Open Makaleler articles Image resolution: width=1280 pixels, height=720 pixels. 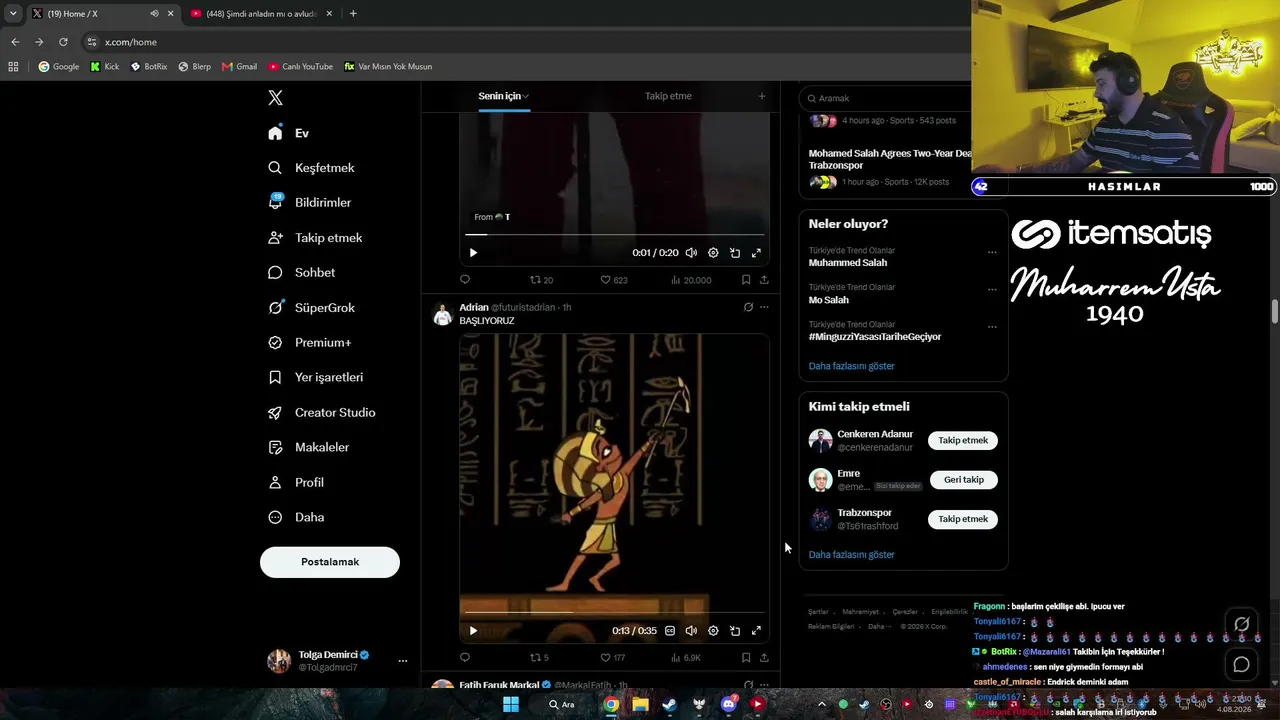point(308,447)
